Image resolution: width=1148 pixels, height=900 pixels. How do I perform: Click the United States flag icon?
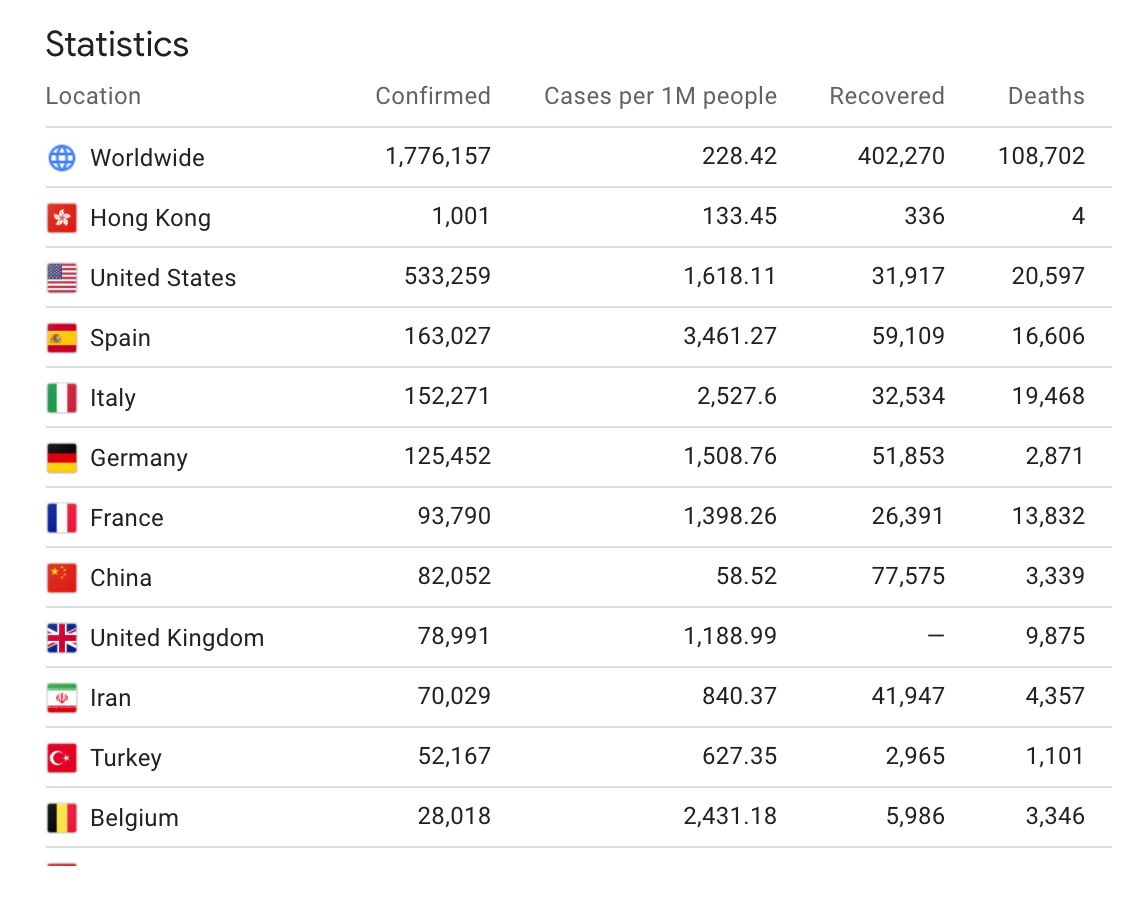tap(62, 278)
